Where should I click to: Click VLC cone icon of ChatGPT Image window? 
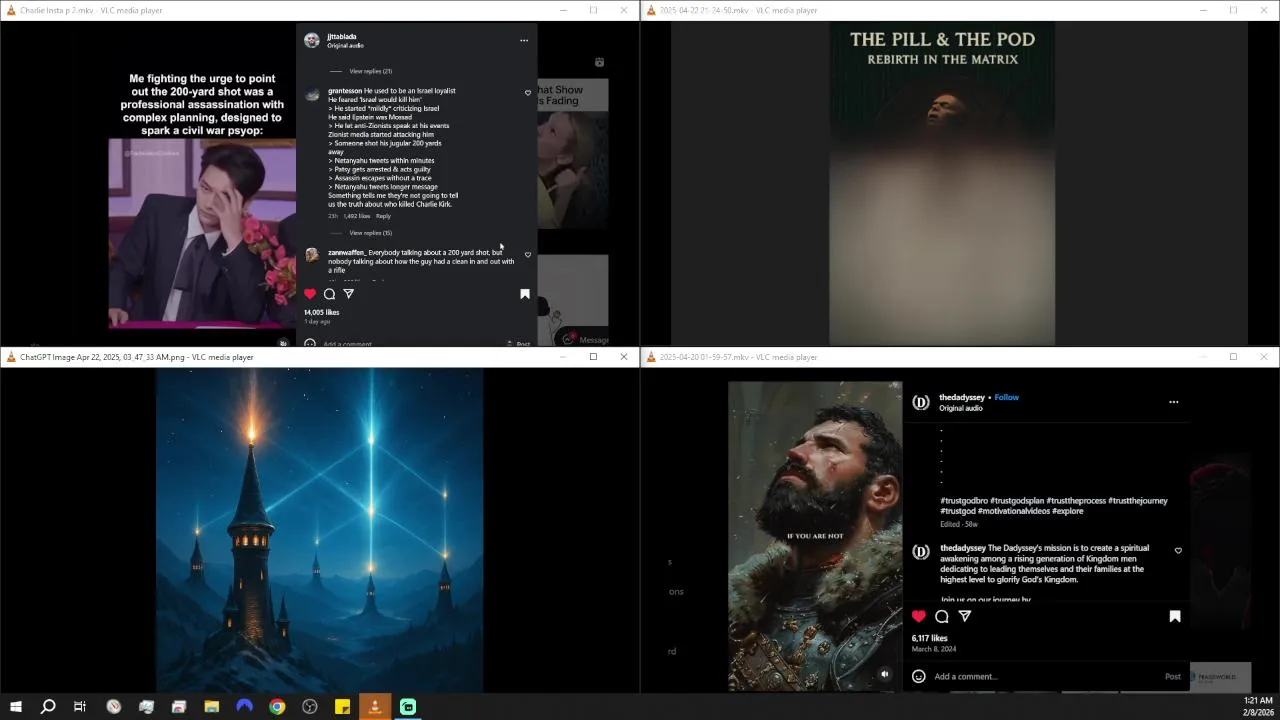[11, 357]
